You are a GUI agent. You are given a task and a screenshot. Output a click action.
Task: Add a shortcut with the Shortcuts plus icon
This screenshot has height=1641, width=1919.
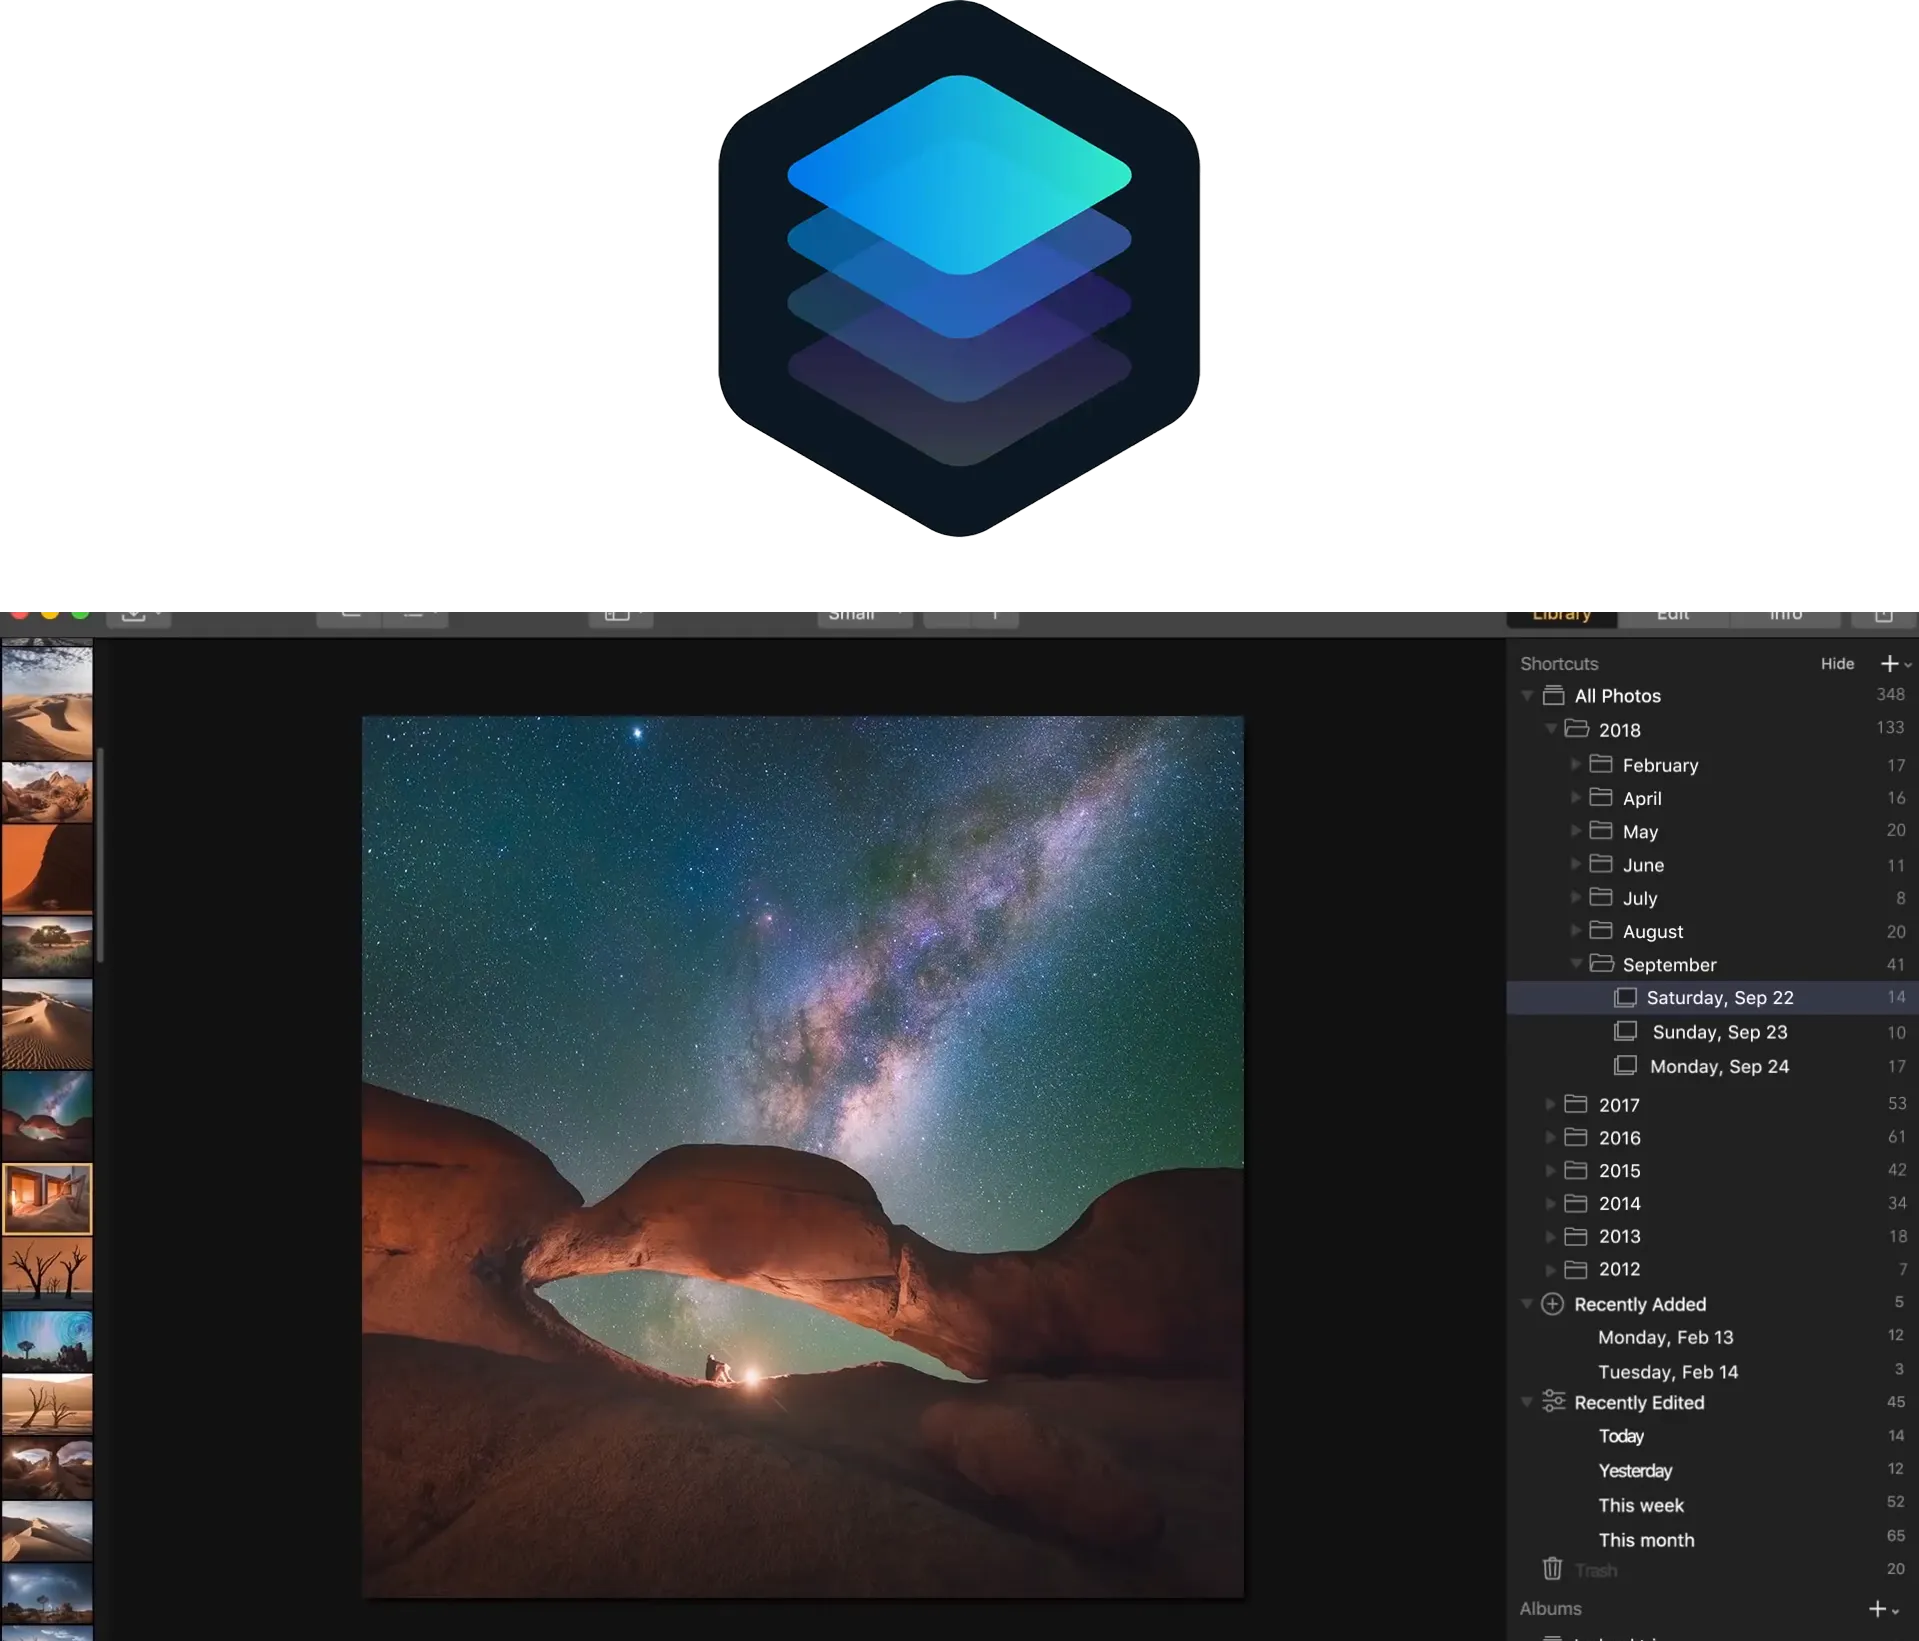[1889, 664]
